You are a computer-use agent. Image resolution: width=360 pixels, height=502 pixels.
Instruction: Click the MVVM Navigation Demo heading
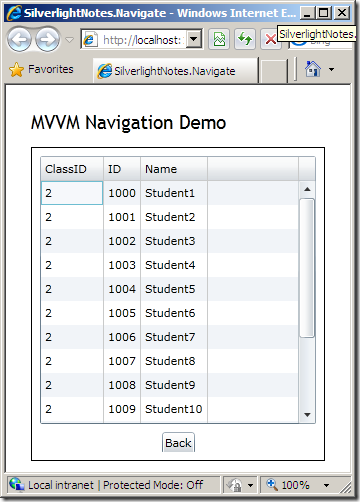click(129, 123)
